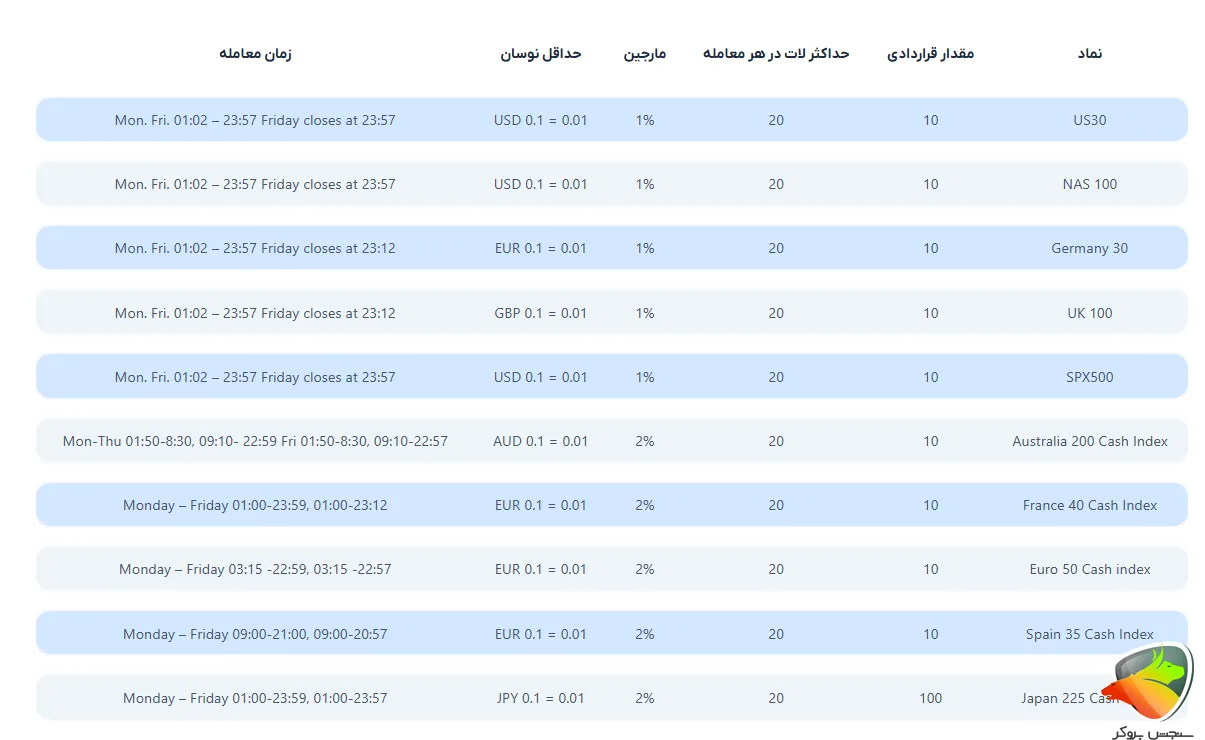This screenshot has height=740, width=1205.
Task: Click the France 40 Cash Index entry
Action: pyautogui.click(x=1089, y=505)
